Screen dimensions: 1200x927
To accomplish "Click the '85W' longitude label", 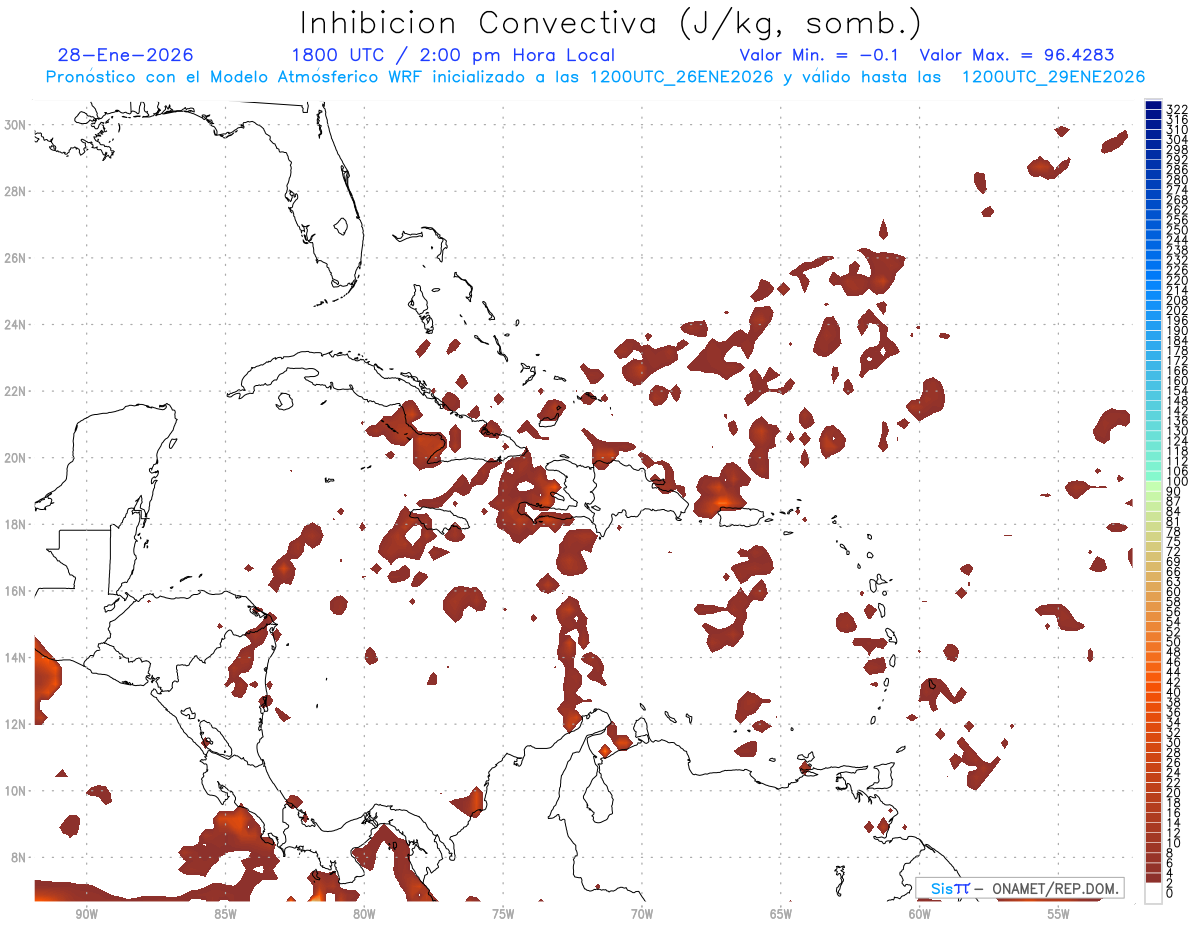I will tap(225, 915).
